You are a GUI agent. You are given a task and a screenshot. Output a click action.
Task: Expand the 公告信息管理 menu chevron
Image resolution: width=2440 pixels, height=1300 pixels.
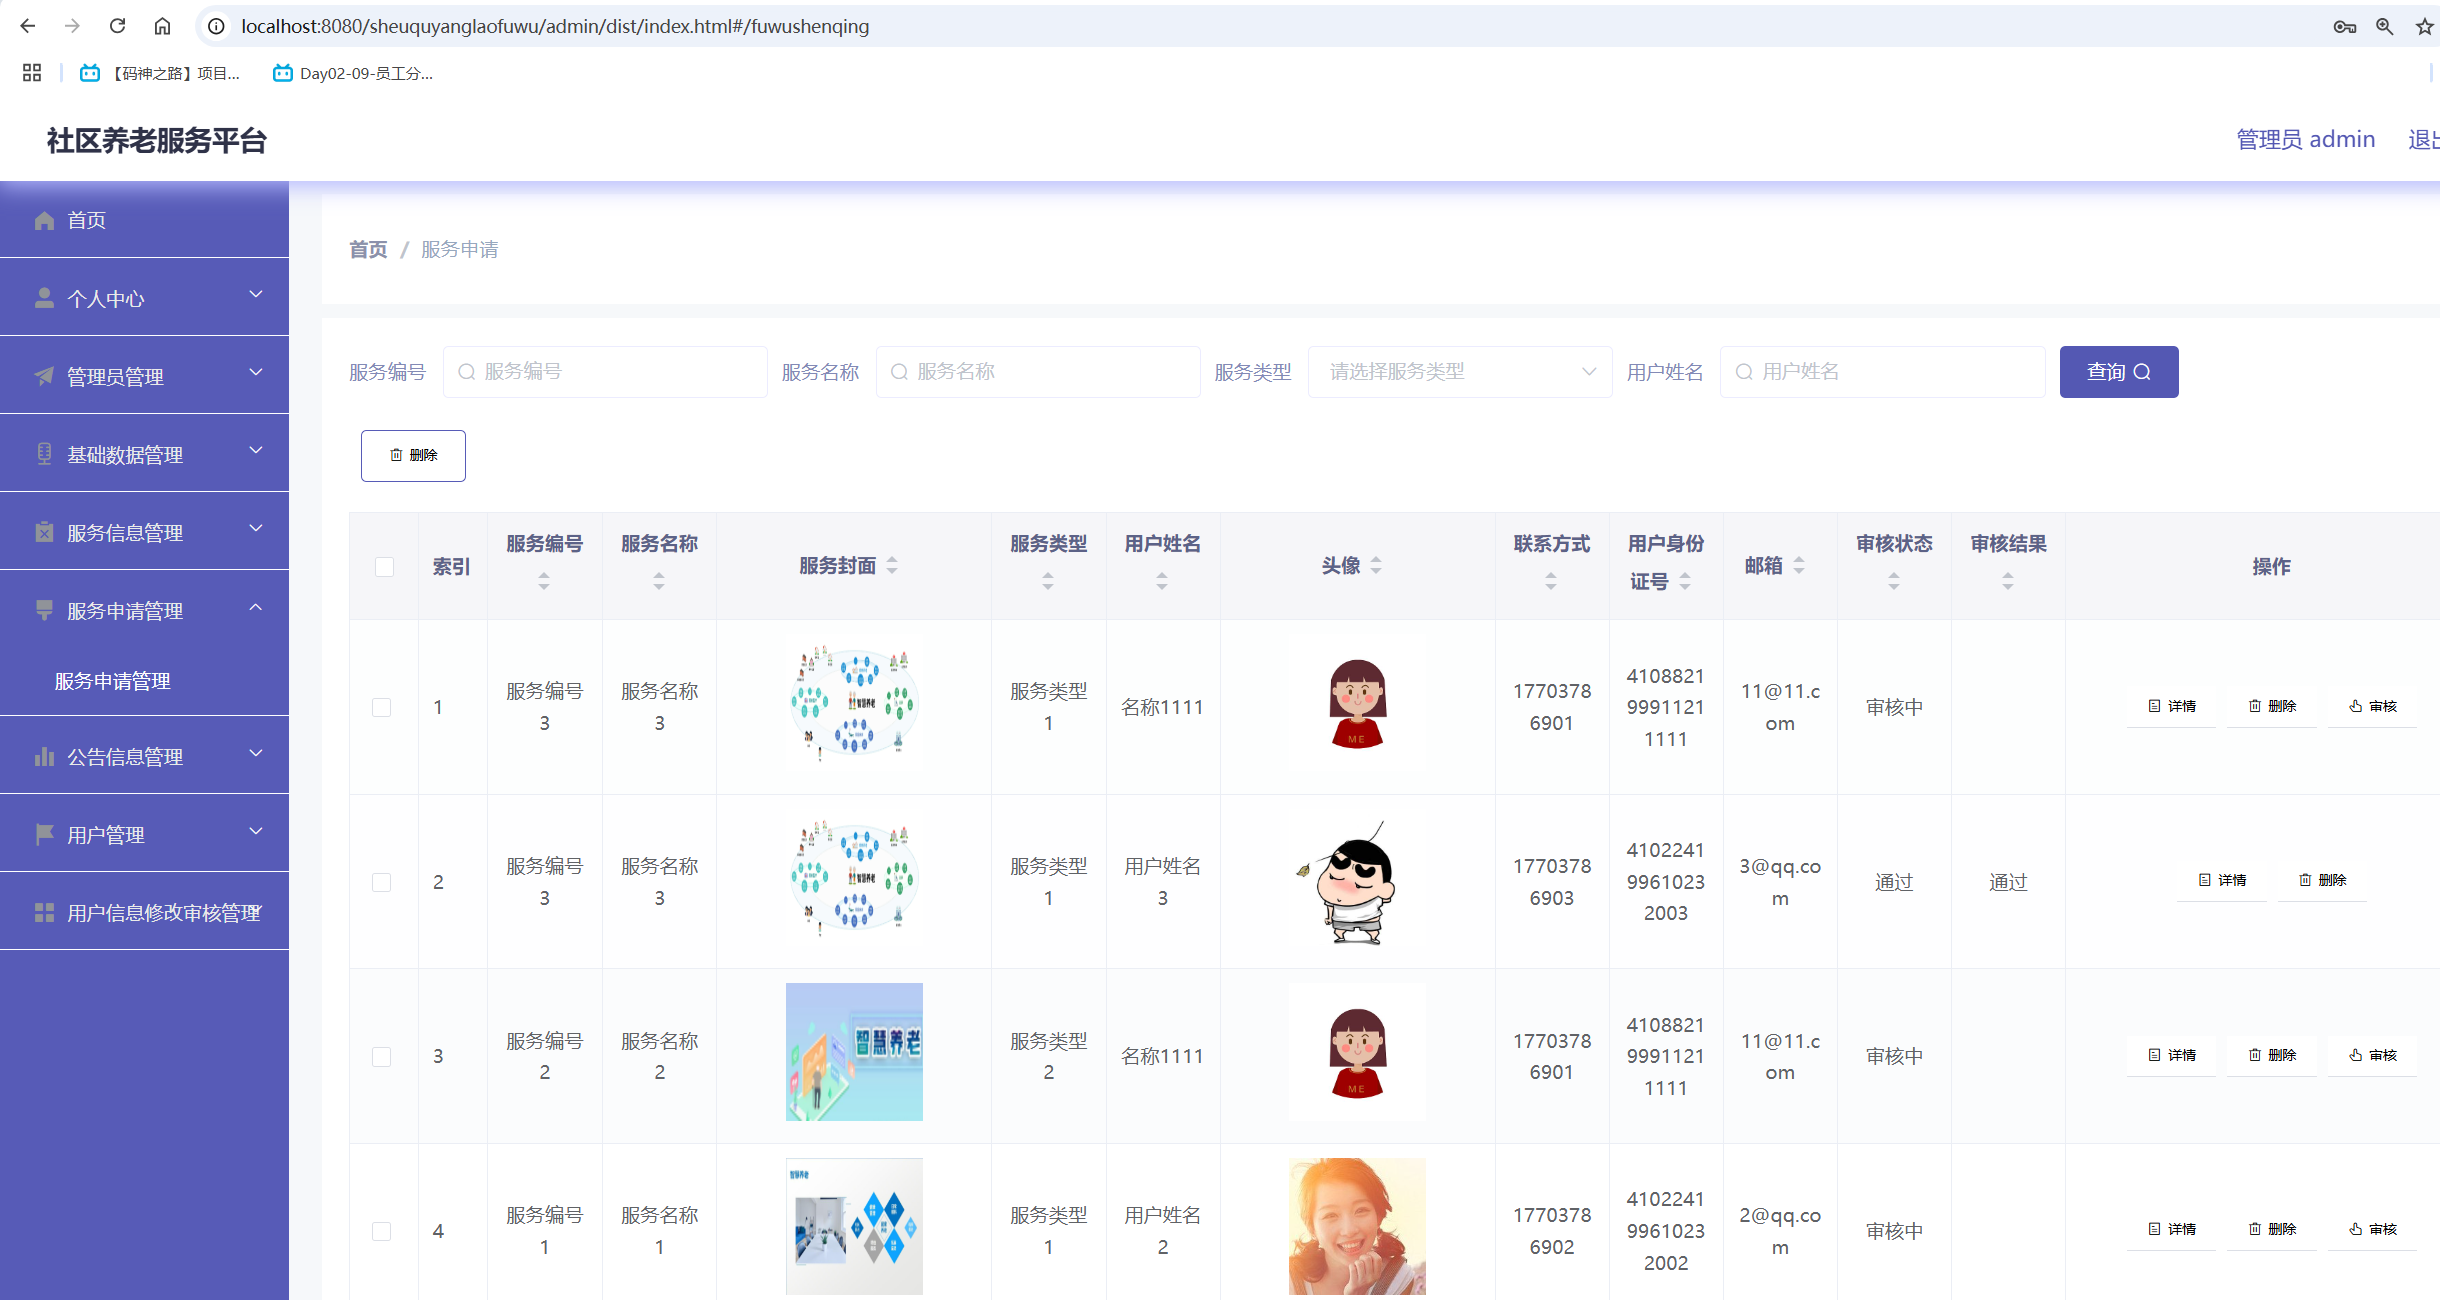256,753
